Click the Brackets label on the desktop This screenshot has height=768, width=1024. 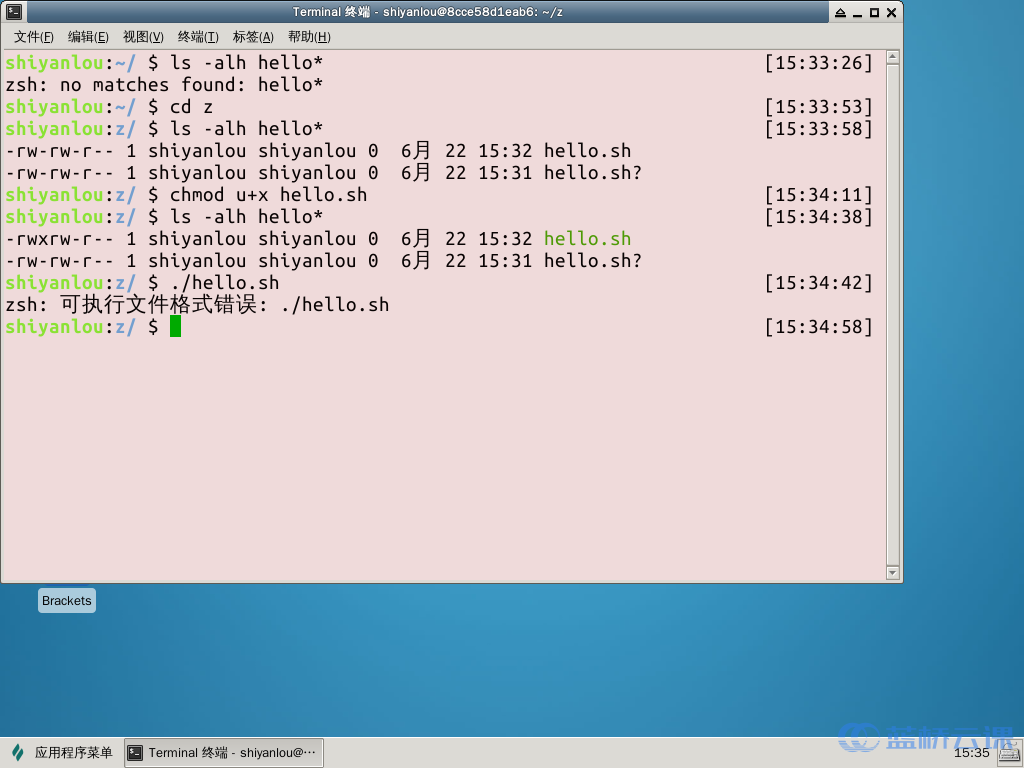tap(67, 601)
